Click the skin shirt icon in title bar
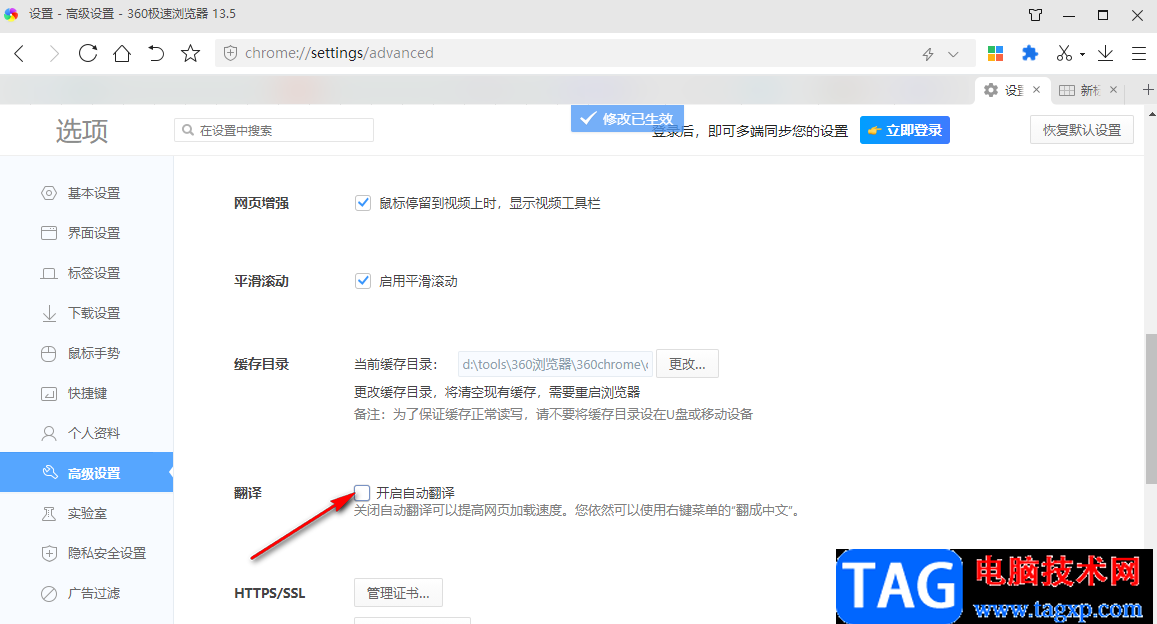The width and height of the screenshot is (1157, 624). point(1036,15)
